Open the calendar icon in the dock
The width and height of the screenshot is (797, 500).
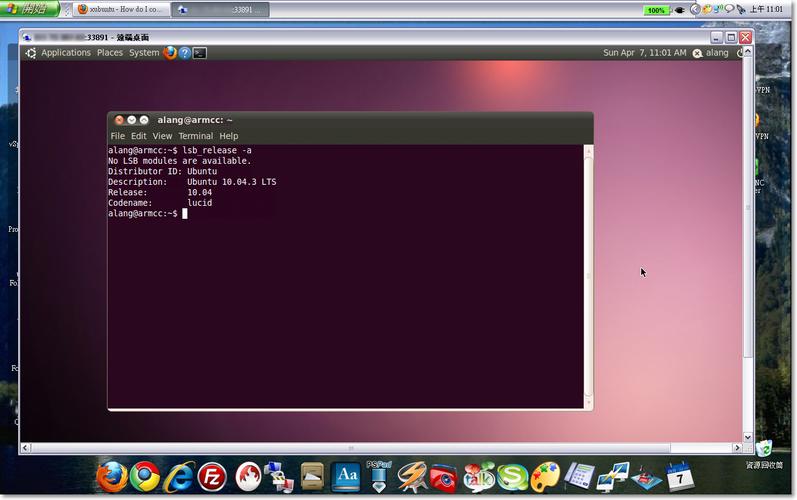point(680,477)
